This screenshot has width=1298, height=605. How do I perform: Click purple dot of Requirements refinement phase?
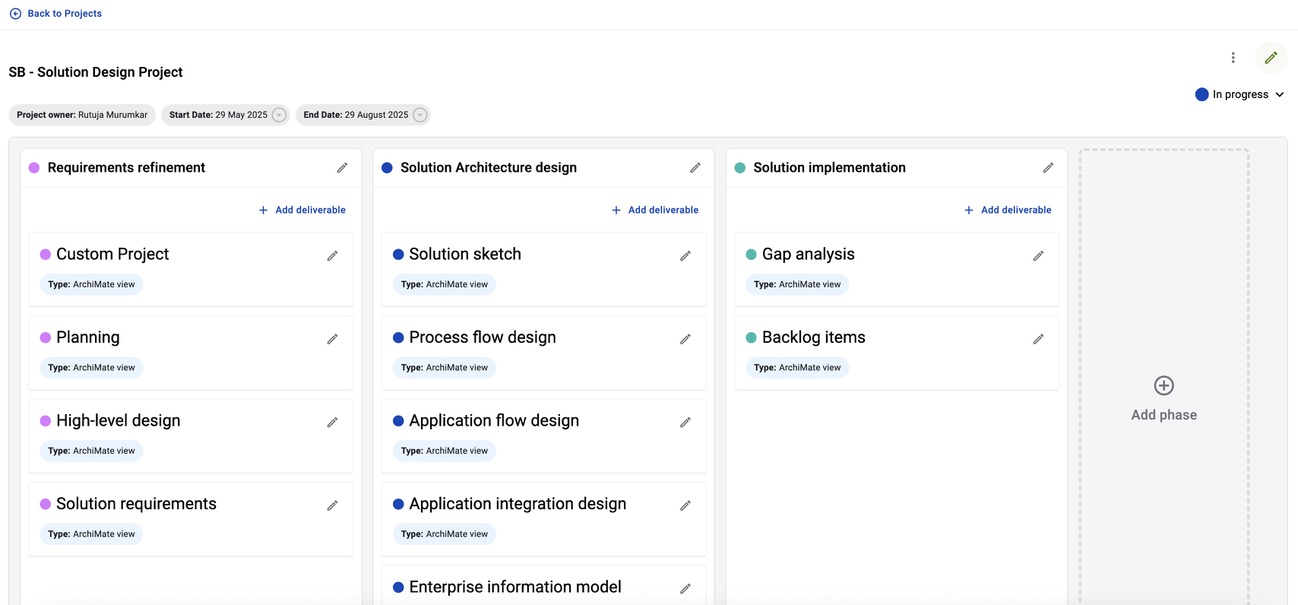pyautogui.click(x=34, y=168)
